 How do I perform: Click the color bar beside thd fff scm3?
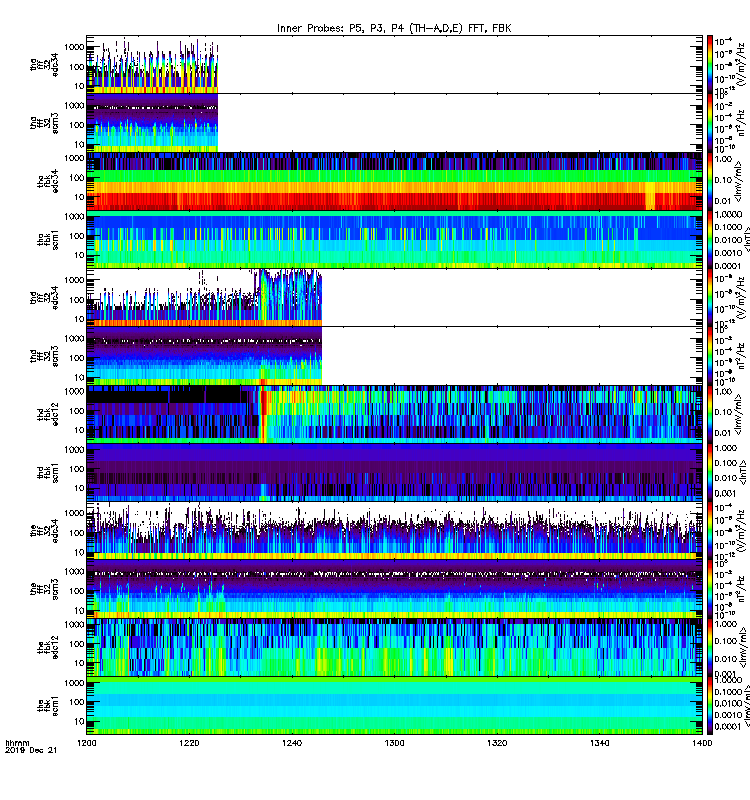tap(709, 356)
